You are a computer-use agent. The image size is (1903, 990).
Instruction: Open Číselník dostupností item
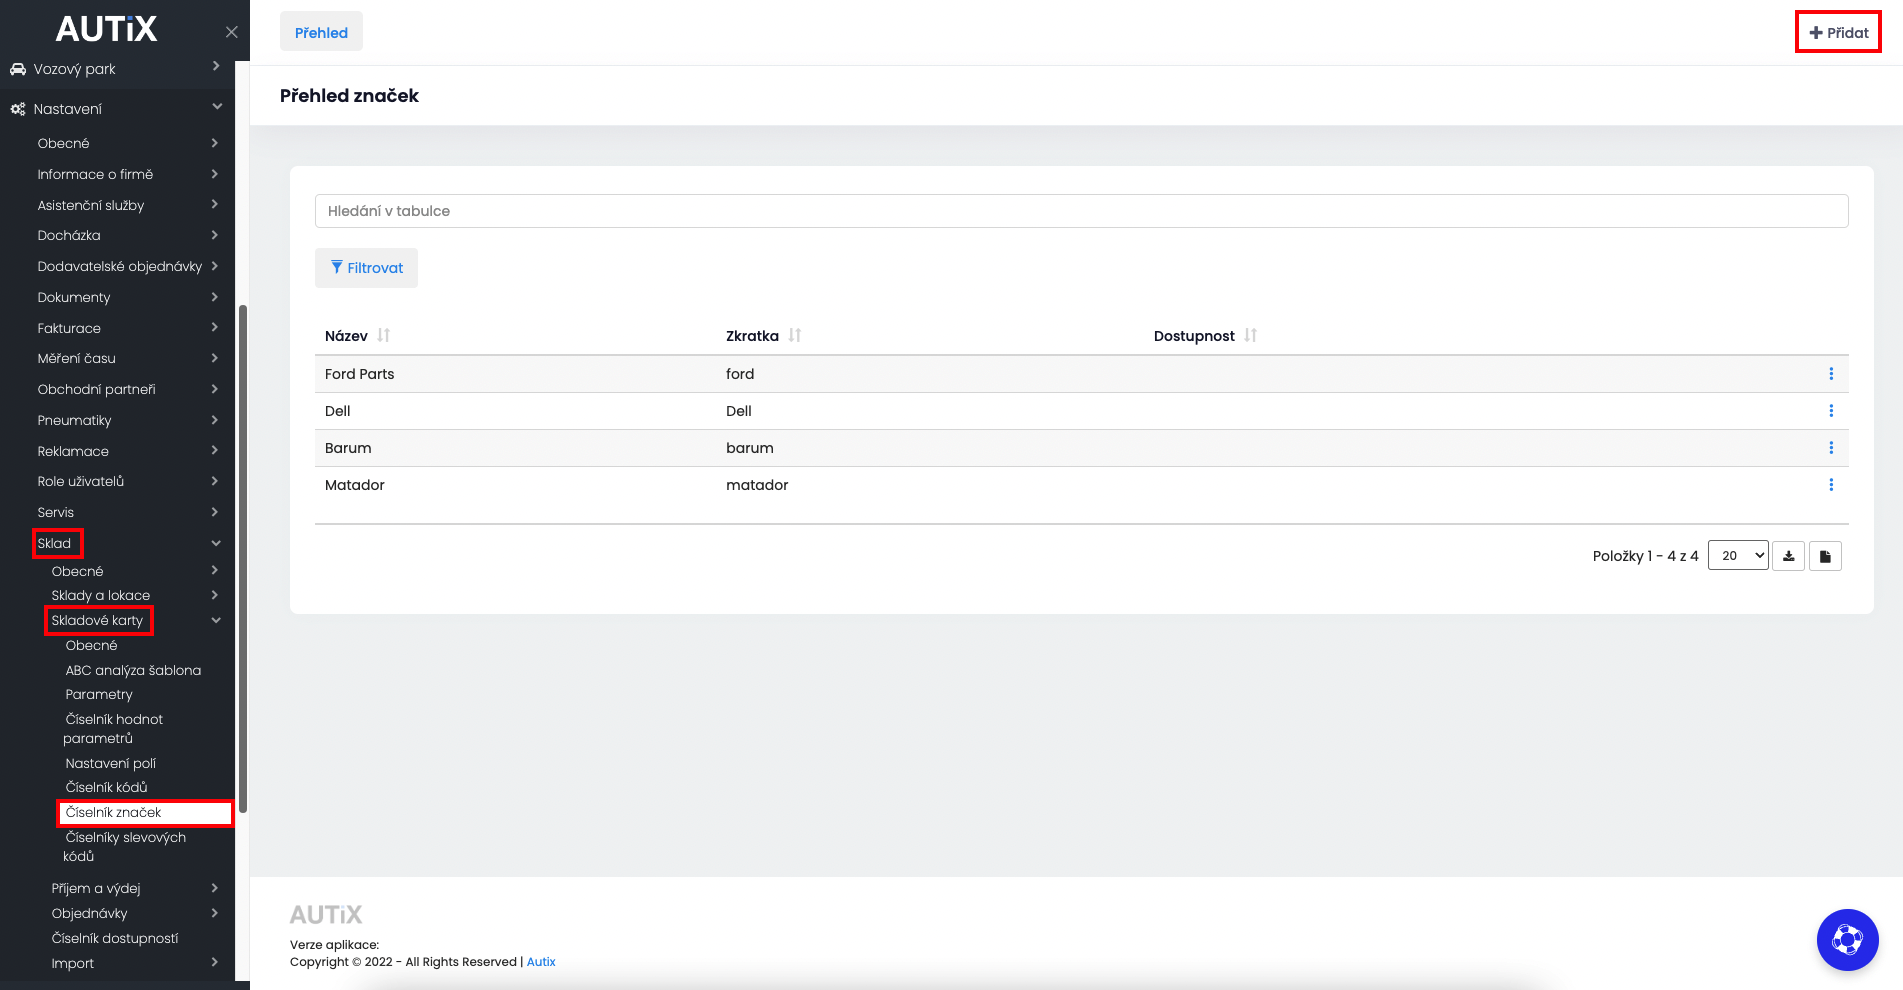pos(115,938)
